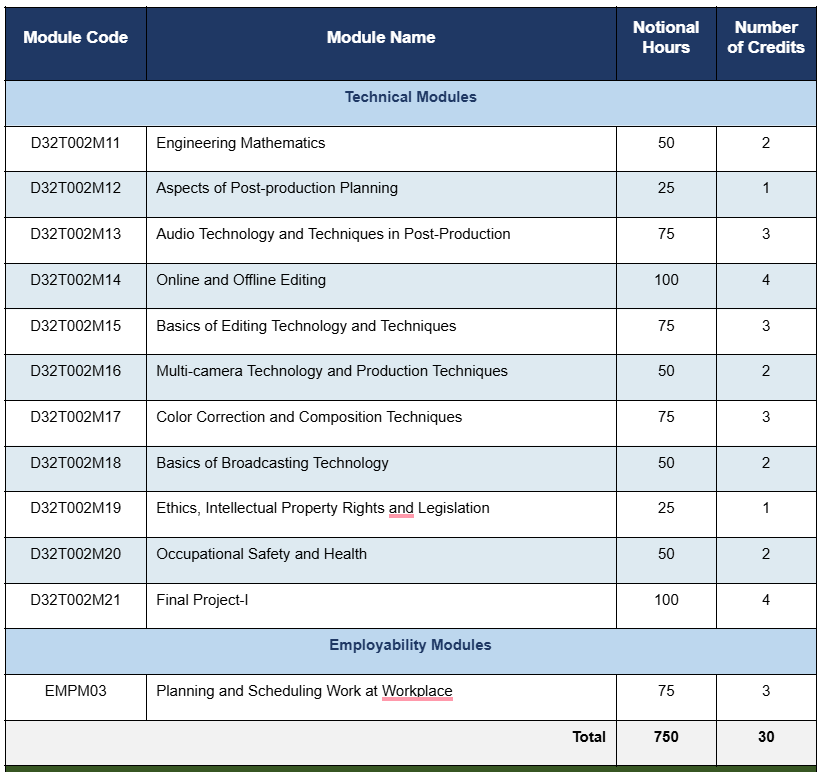Click Aspects of Post-production Planning text
The width and height of the screenshot is (822, 772).
coord(277,188)
